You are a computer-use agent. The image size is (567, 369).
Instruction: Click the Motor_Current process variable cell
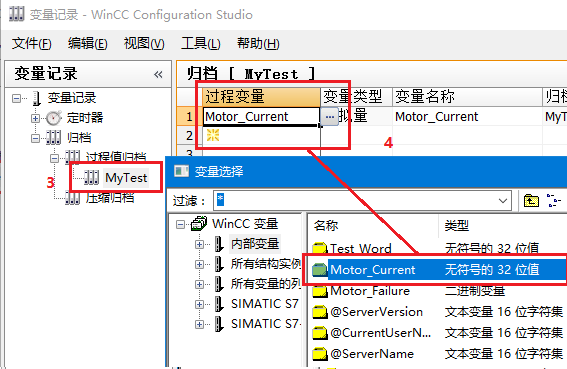(261, 116)
